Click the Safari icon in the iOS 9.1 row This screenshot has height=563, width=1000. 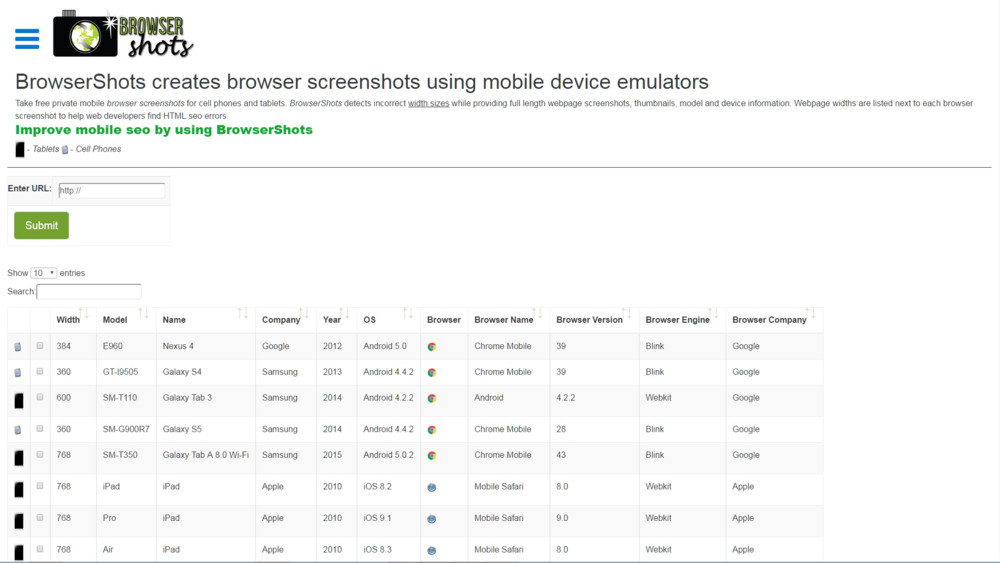432,519
